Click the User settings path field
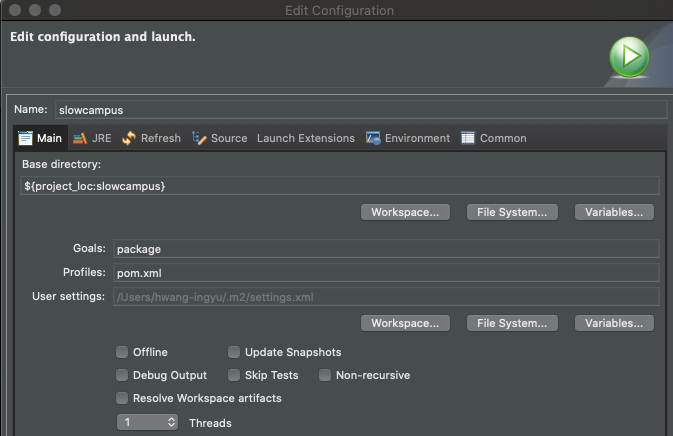The width and height of the screenshot is (673, 436). pyautogui.click(x=386, y=297)
